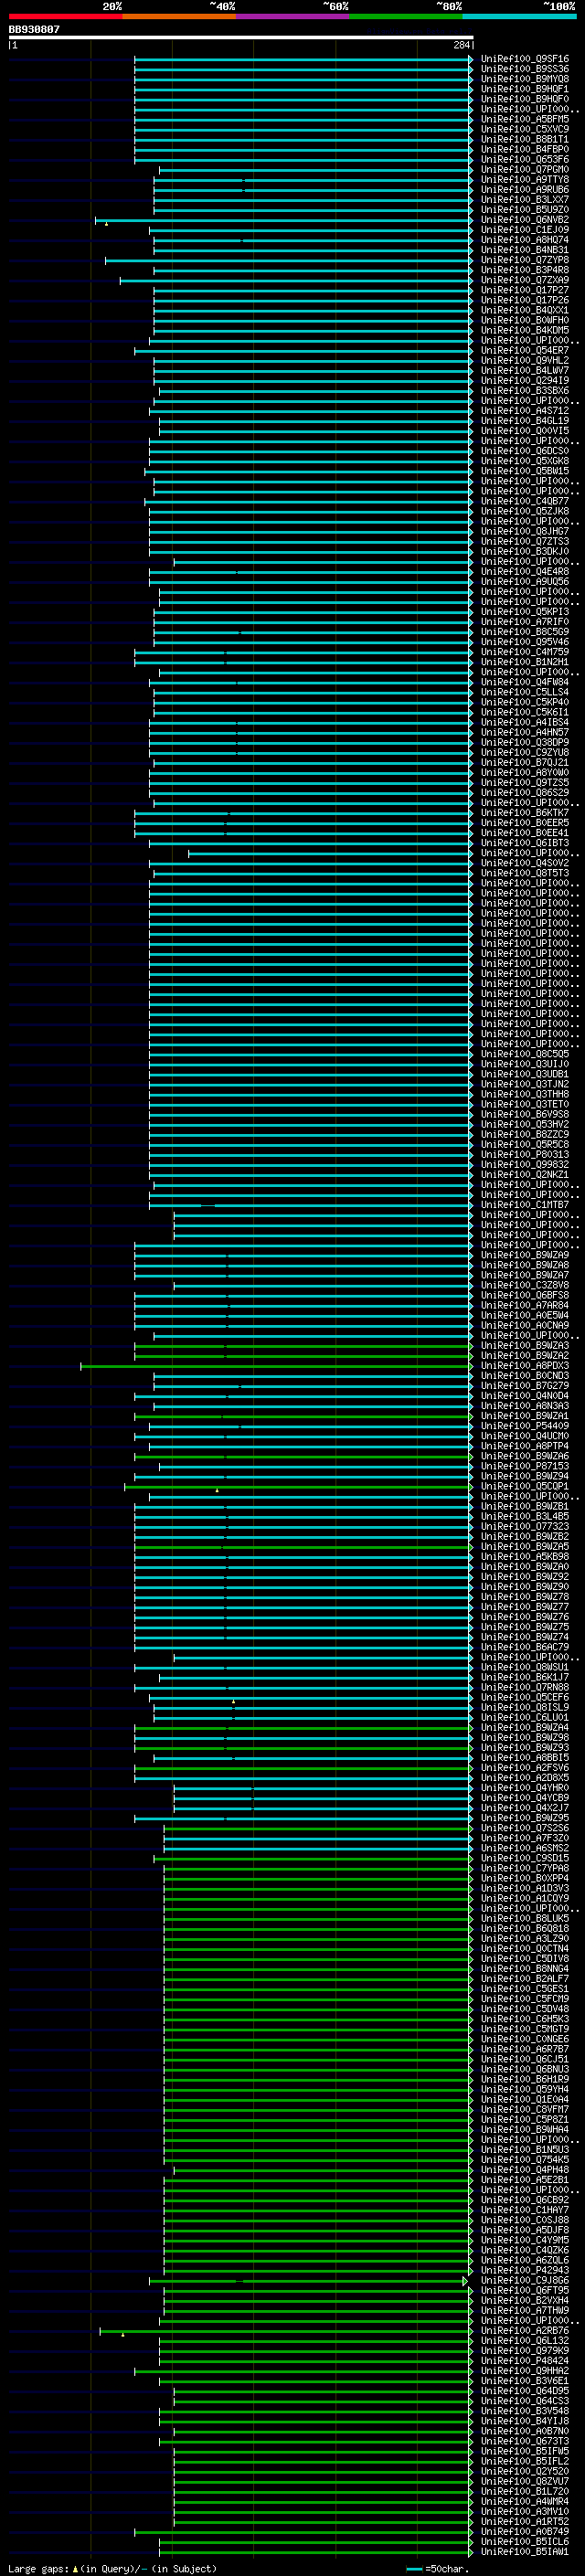Open hit UniRef100_B8B1T1
585x2576 pixels.
pos(525,139)
